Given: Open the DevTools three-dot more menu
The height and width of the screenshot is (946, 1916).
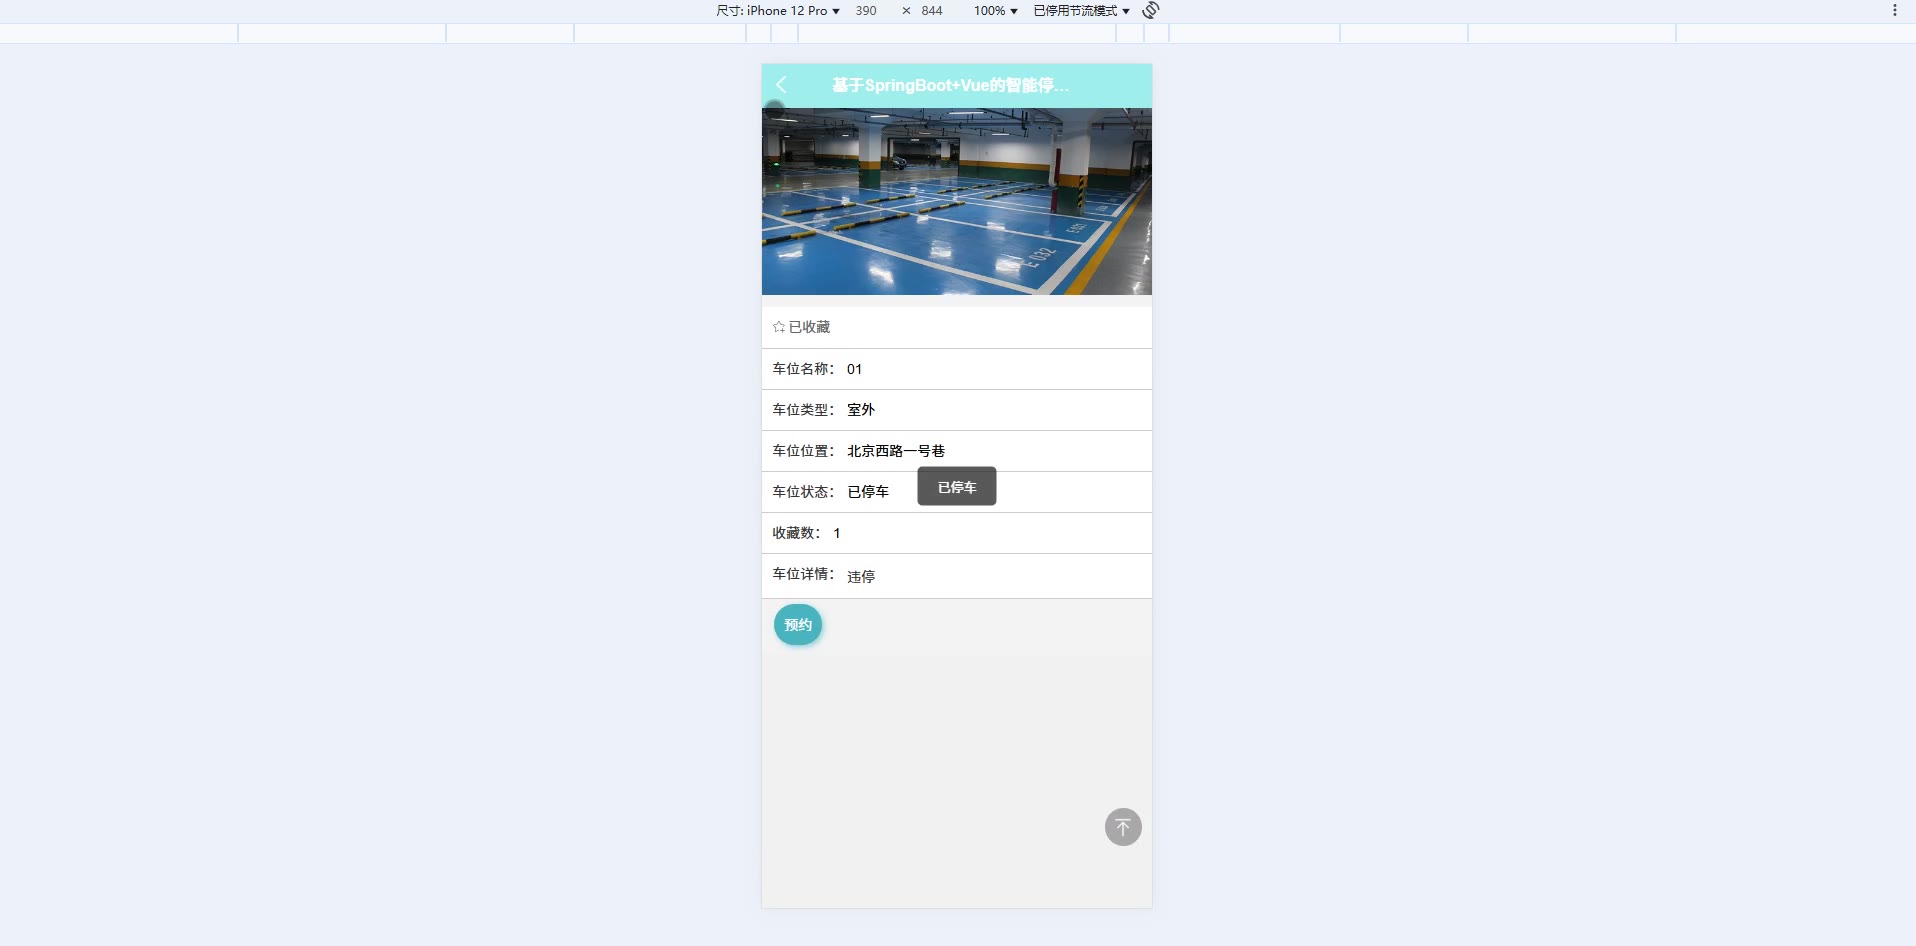Looking at the screenshot, I should 1894,10.
